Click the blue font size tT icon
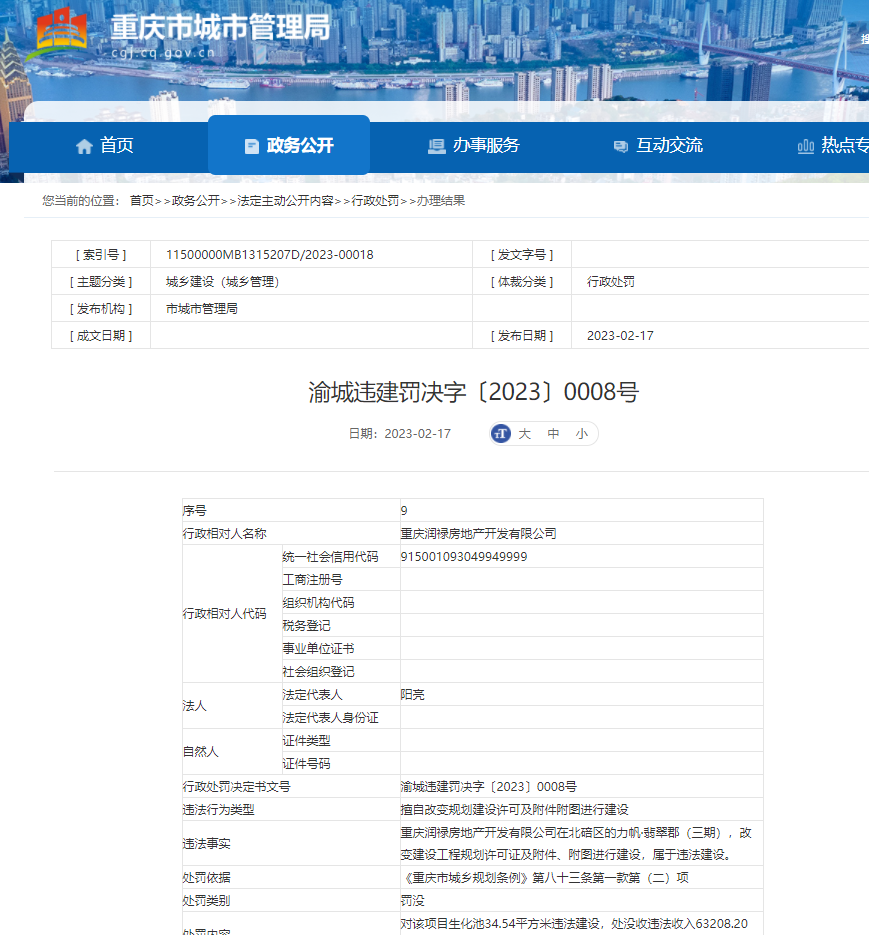 pos(501,434)
